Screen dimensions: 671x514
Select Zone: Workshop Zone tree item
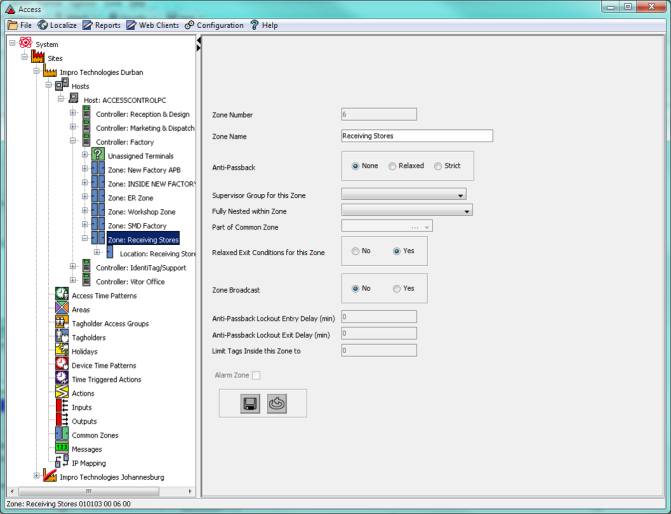[x=142, y=212]
